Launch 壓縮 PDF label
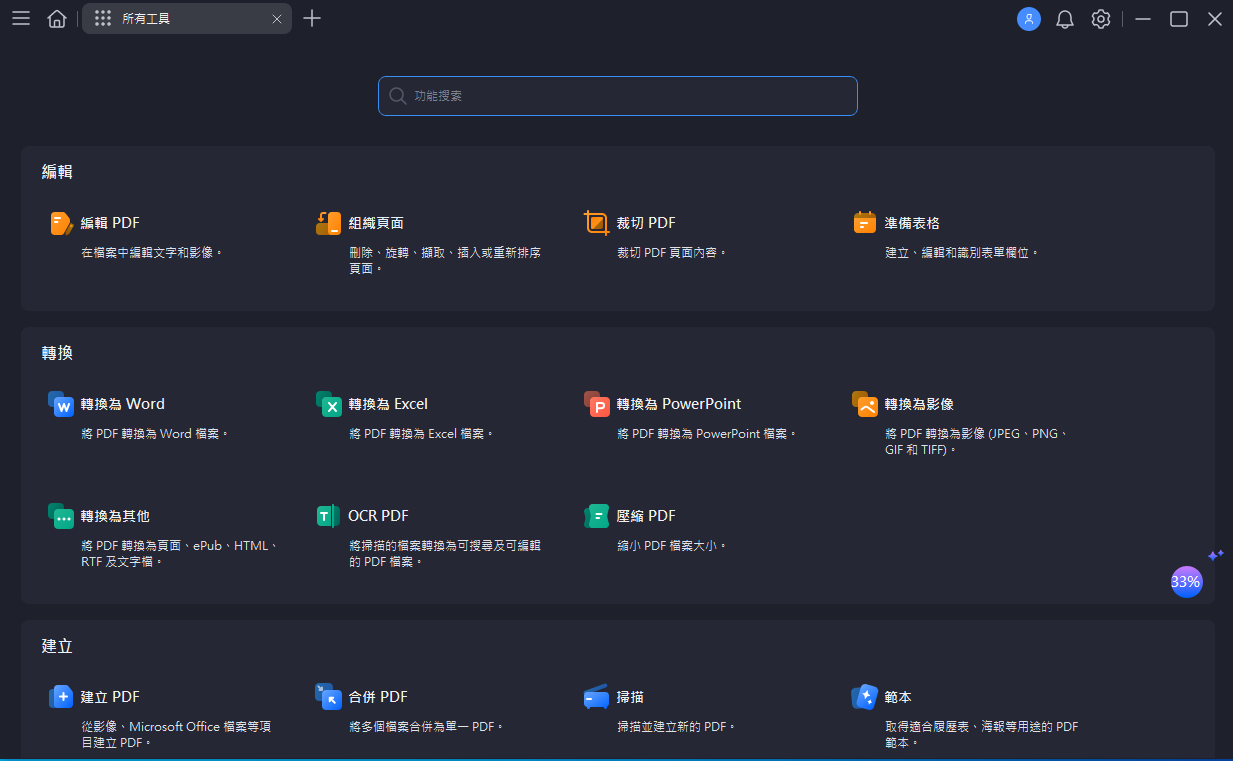The image size is (1233, 761). pyautogui.click(x=646, y=516)
